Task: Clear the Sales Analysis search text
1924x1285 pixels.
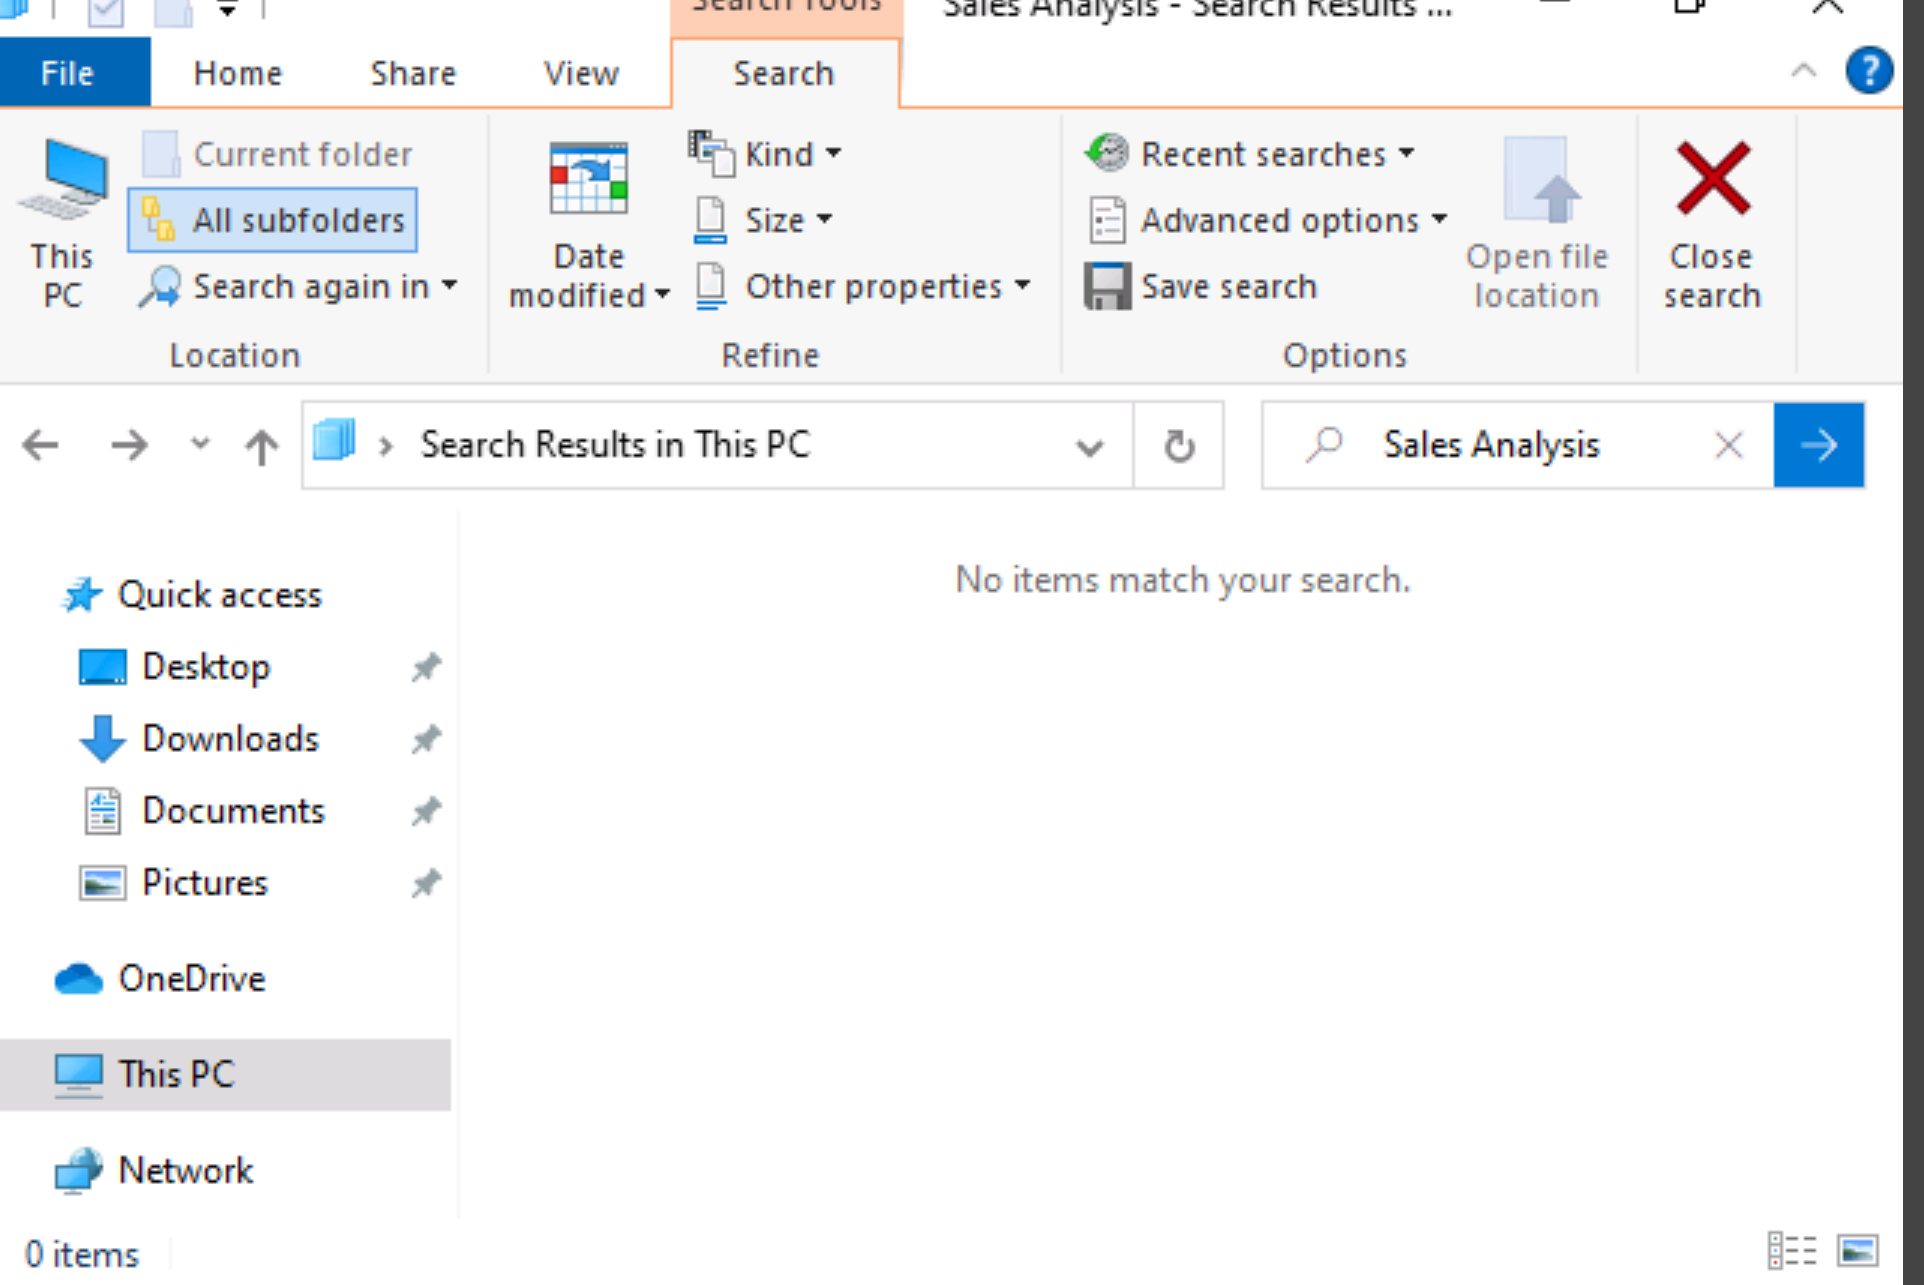Action: coord(1729,445)
